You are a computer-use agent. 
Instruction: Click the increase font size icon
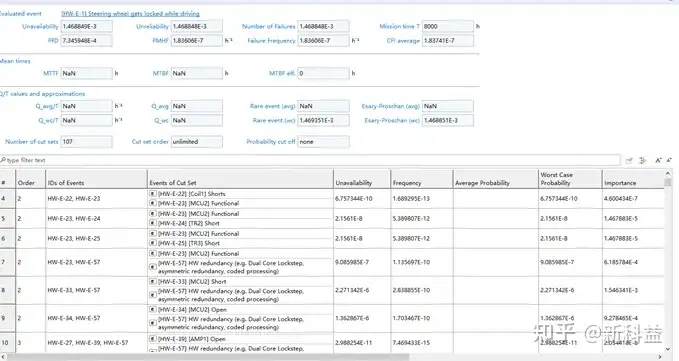click(x=658, y=161)
